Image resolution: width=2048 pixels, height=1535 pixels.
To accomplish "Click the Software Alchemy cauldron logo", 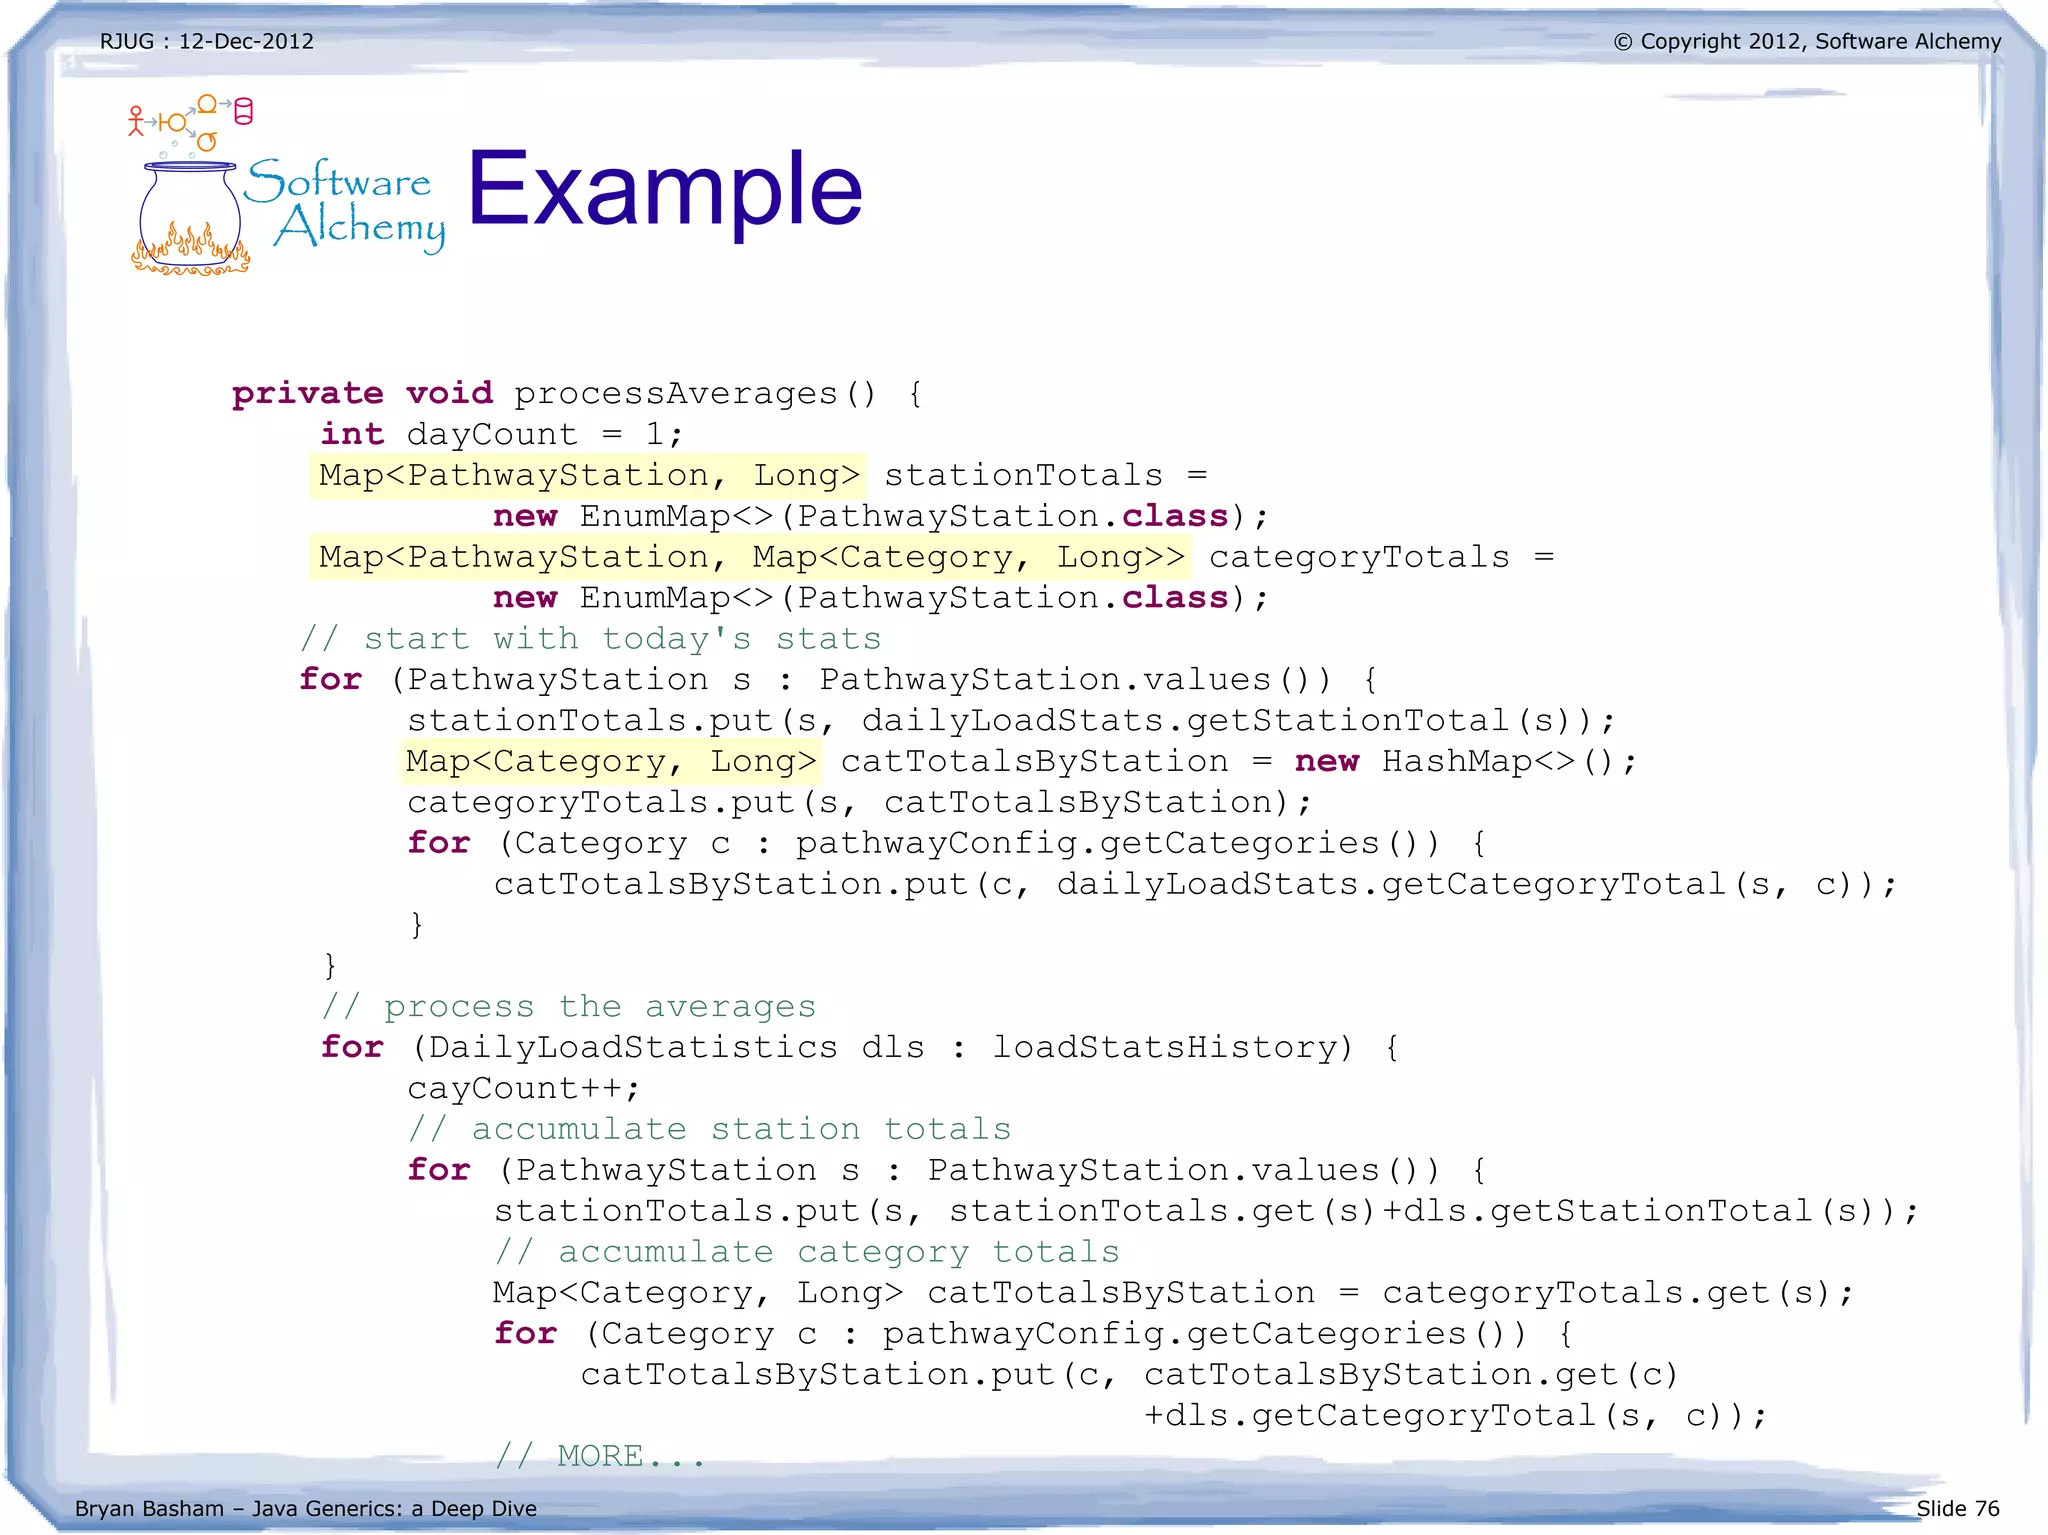I will (x=189, y=212).
